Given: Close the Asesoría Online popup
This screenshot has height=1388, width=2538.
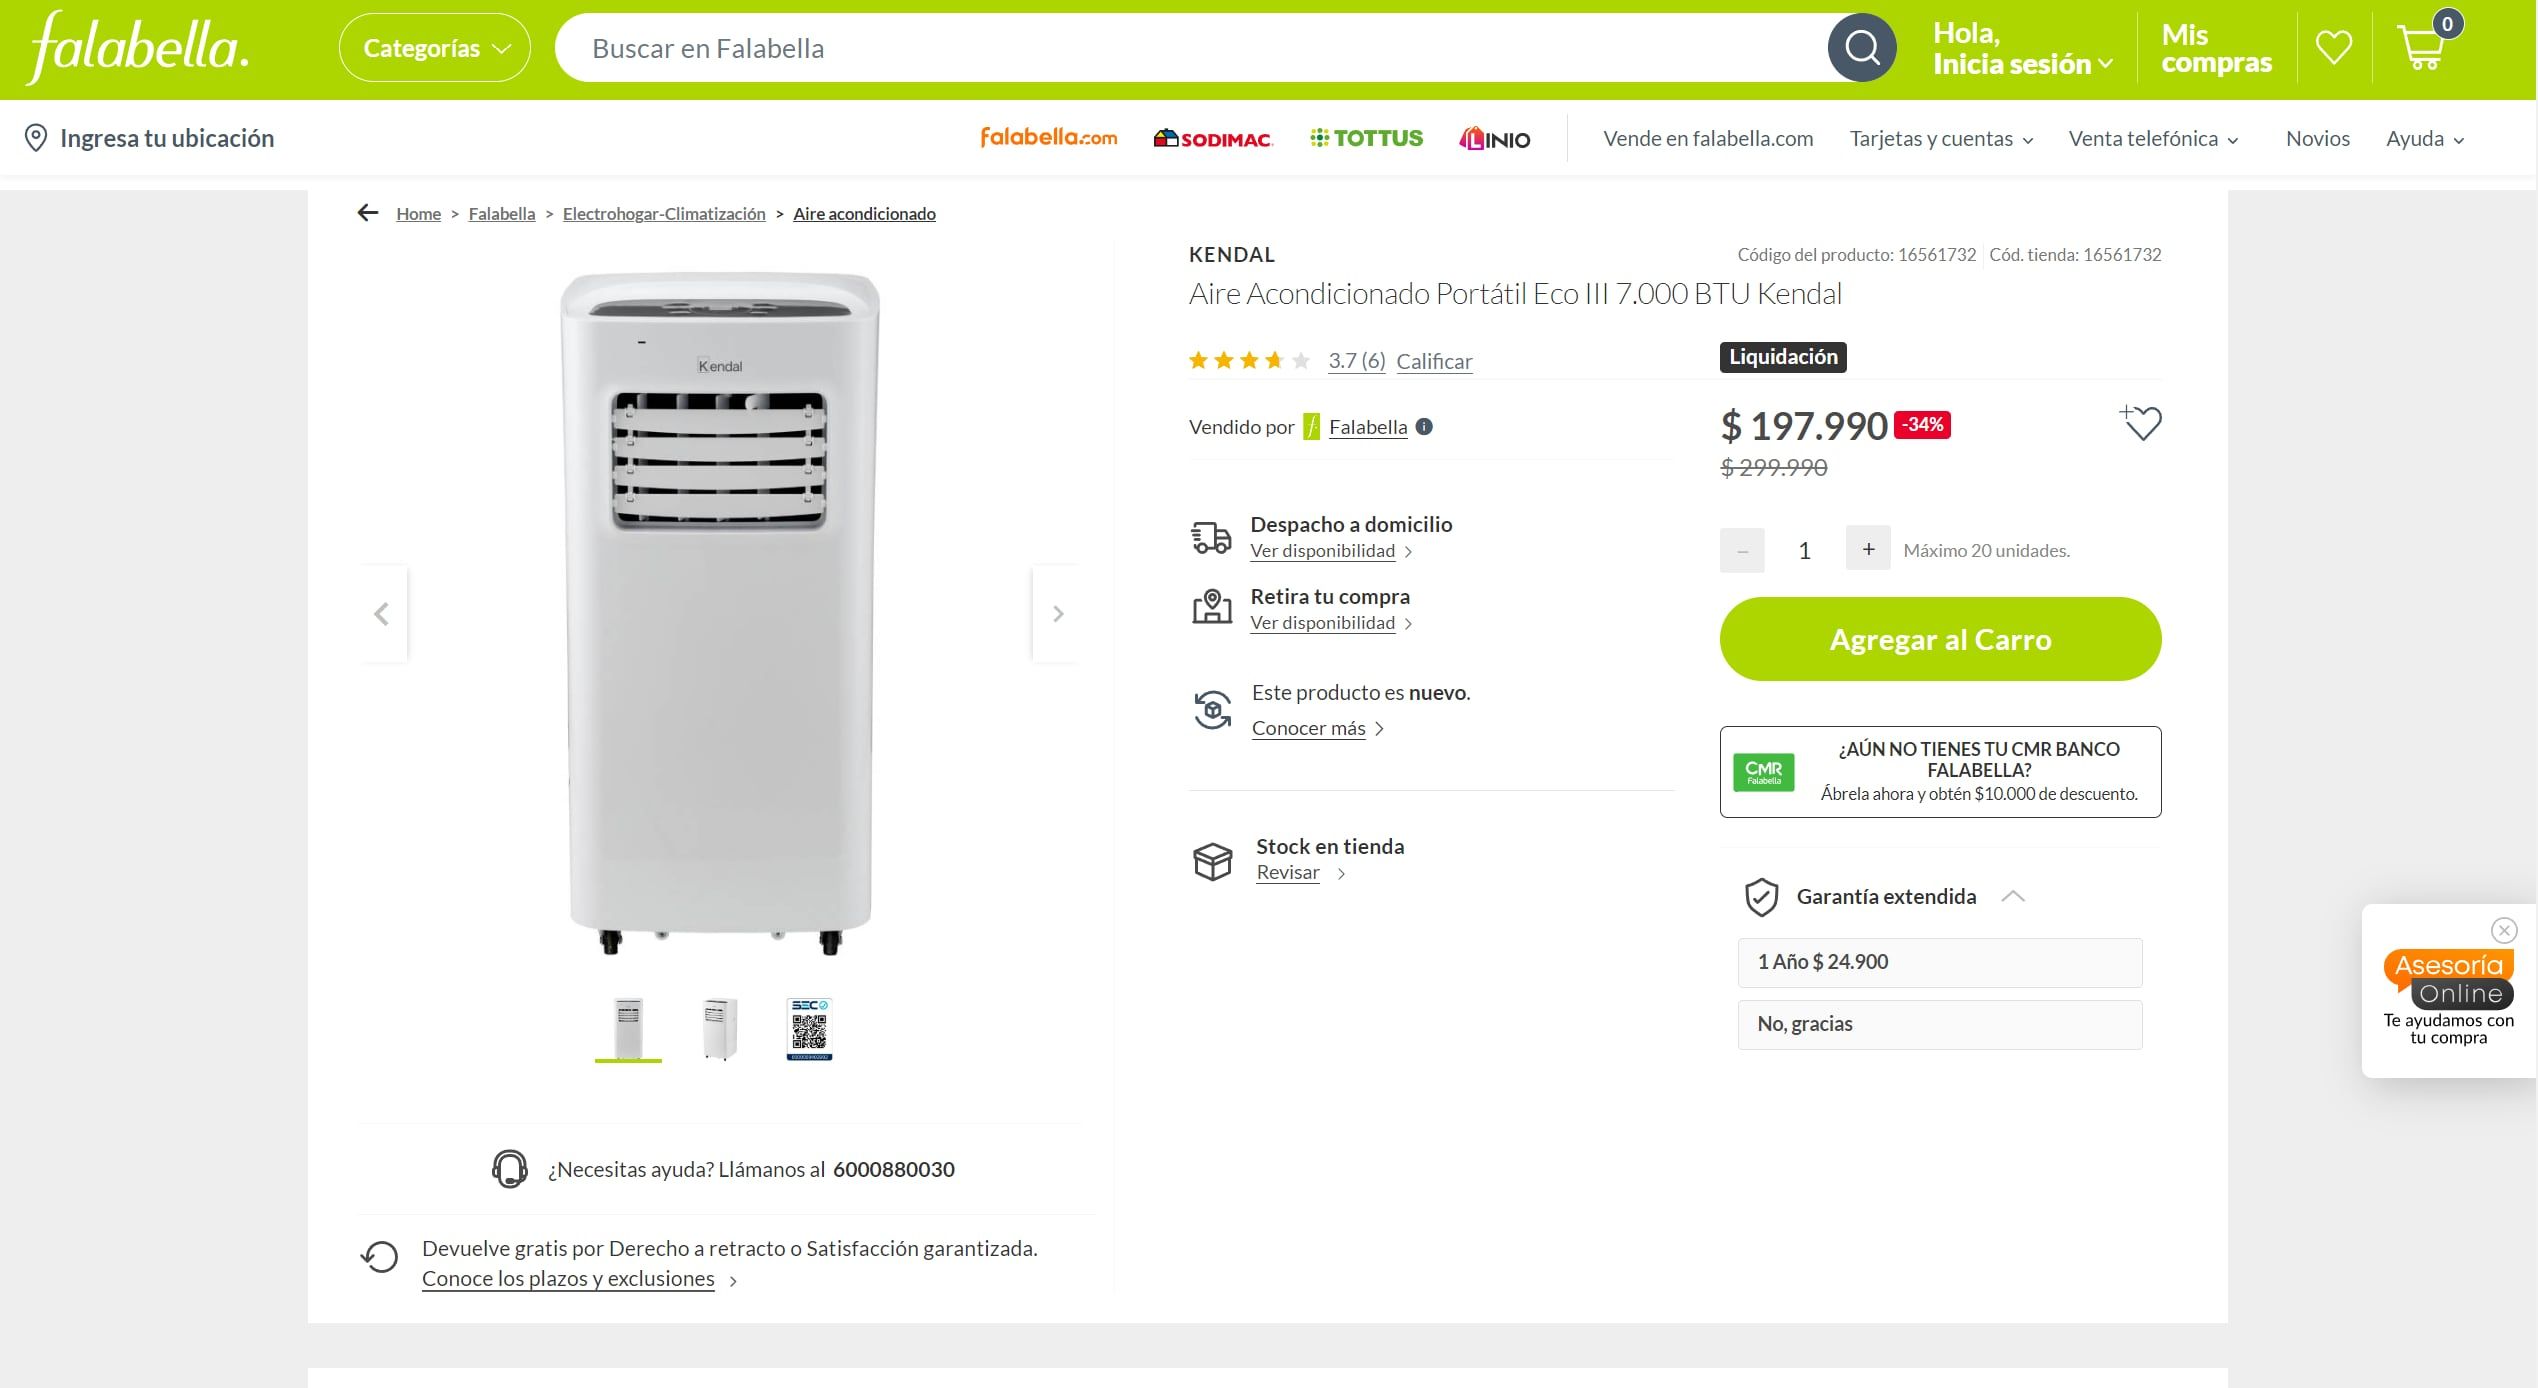Looking at the screenshot, I should 2504,931.
